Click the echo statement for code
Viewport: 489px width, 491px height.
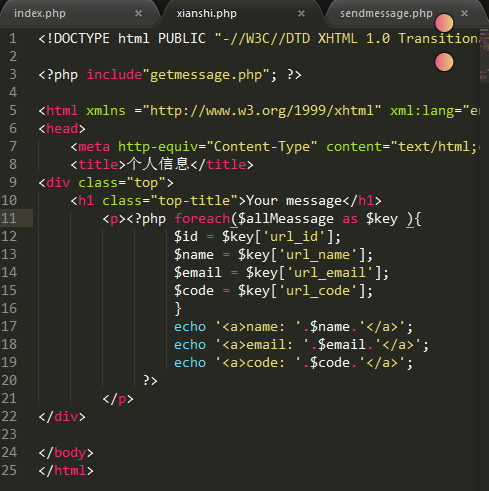293,363
